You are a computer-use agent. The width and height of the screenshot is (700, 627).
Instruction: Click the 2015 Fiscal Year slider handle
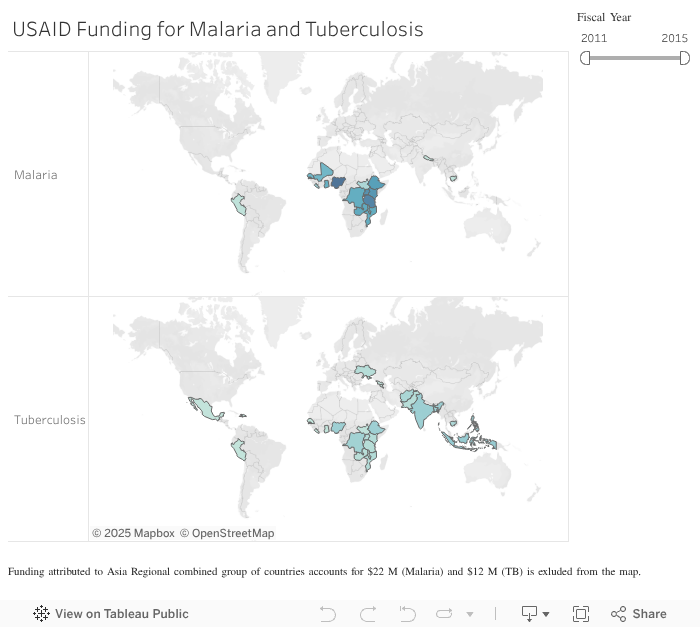click(x=685, y=58)
